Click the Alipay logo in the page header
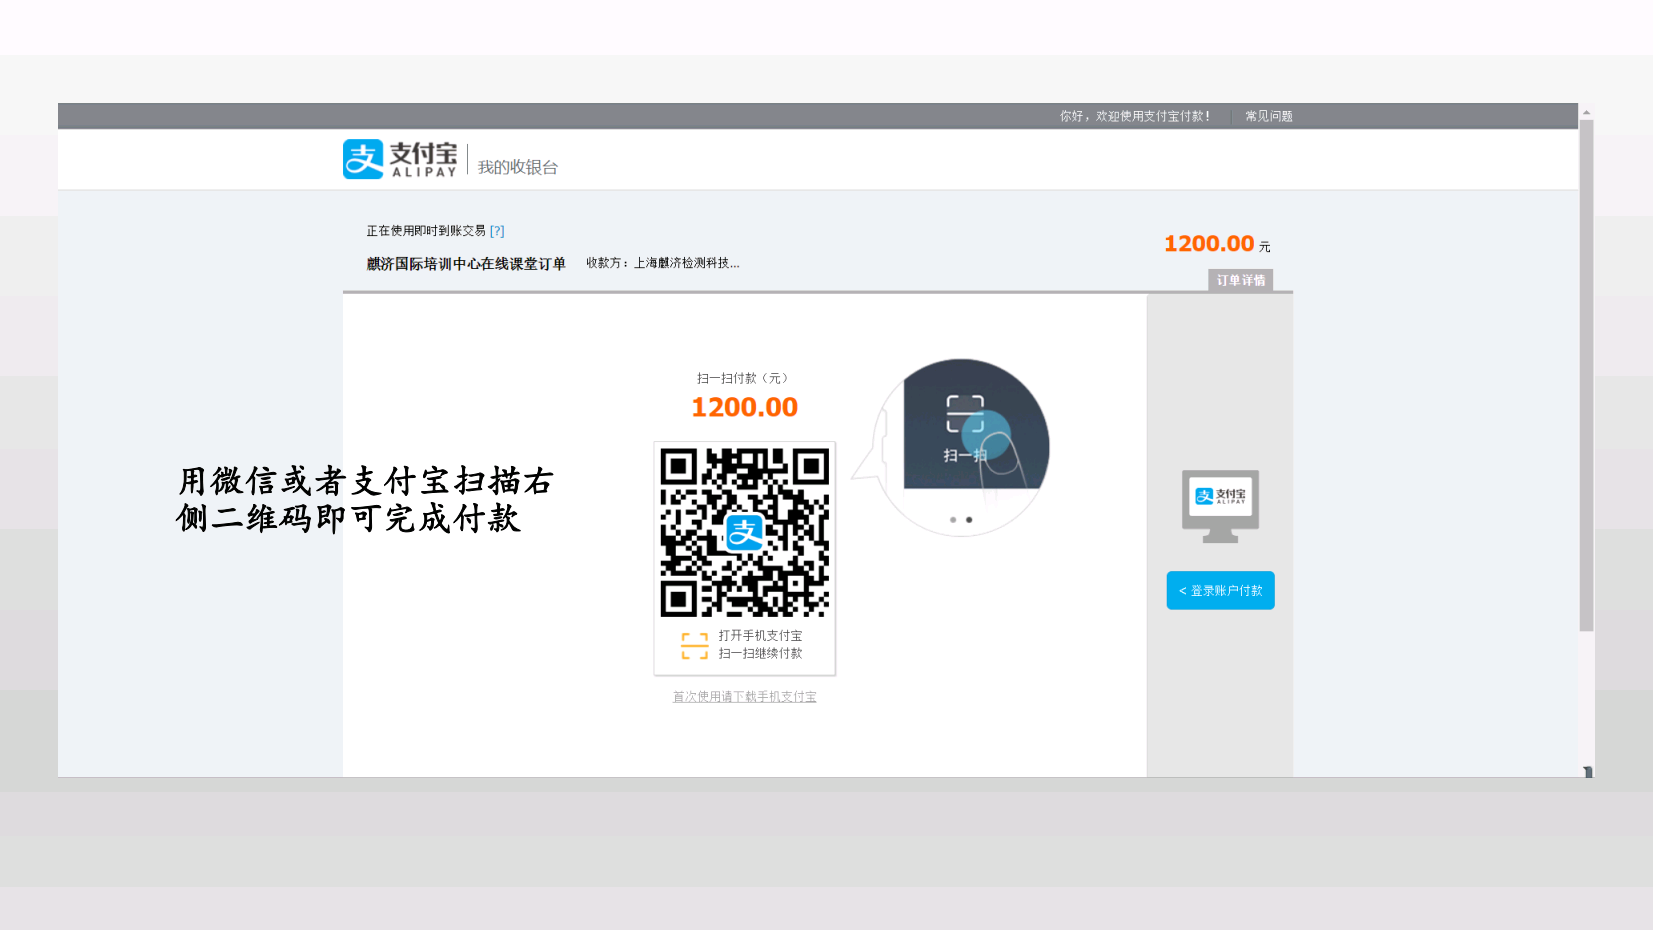This screenshot has width=1653, height=930. tap(400, 159)
